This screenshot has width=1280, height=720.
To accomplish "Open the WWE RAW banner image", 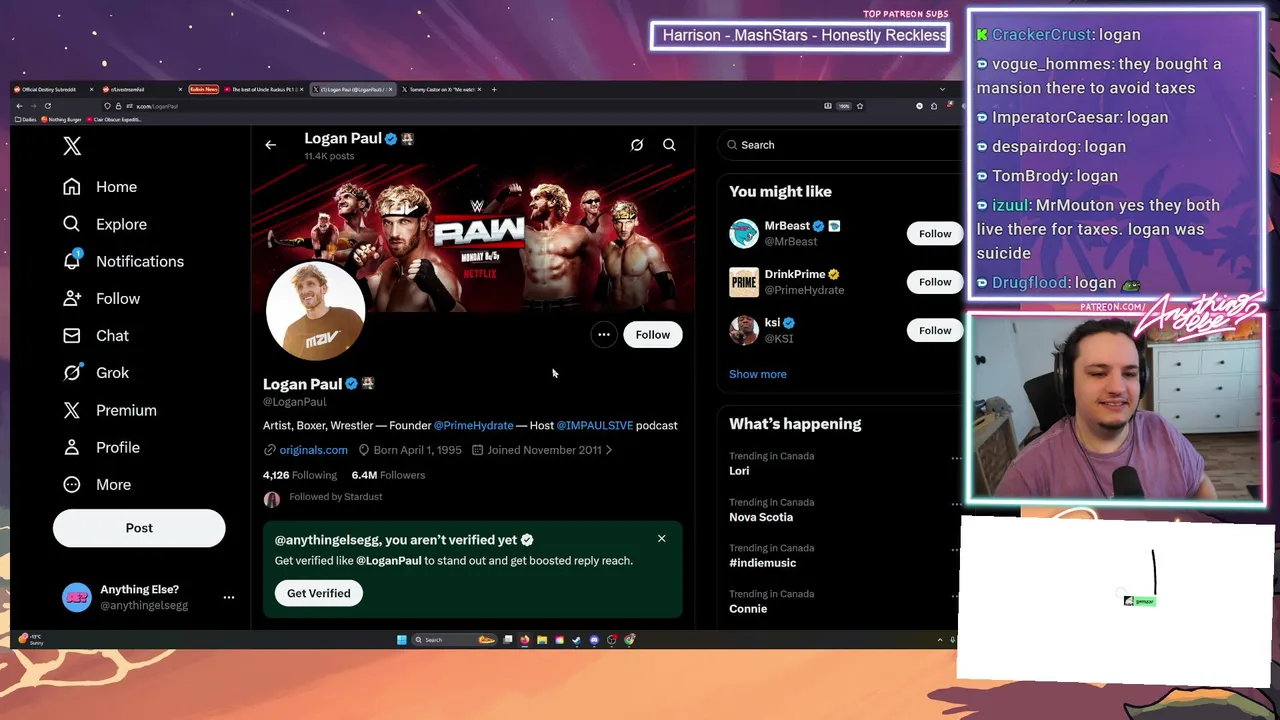I will [473, 238].
